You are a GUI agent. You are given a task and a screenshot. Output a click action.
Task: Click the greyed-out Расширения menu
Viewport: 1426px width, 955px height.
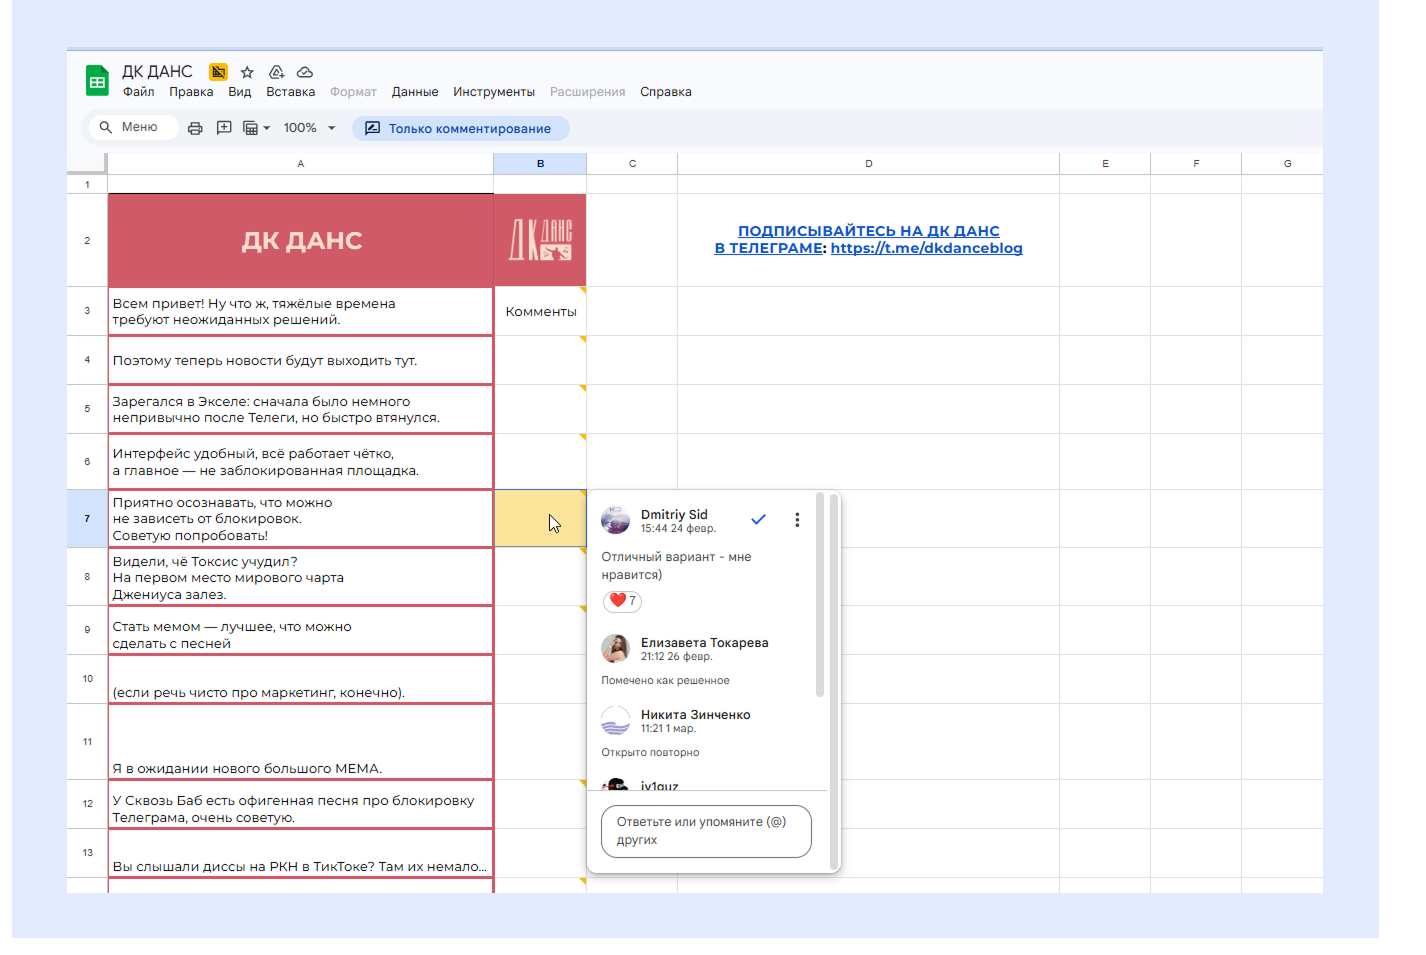click(x=588, y=92)
